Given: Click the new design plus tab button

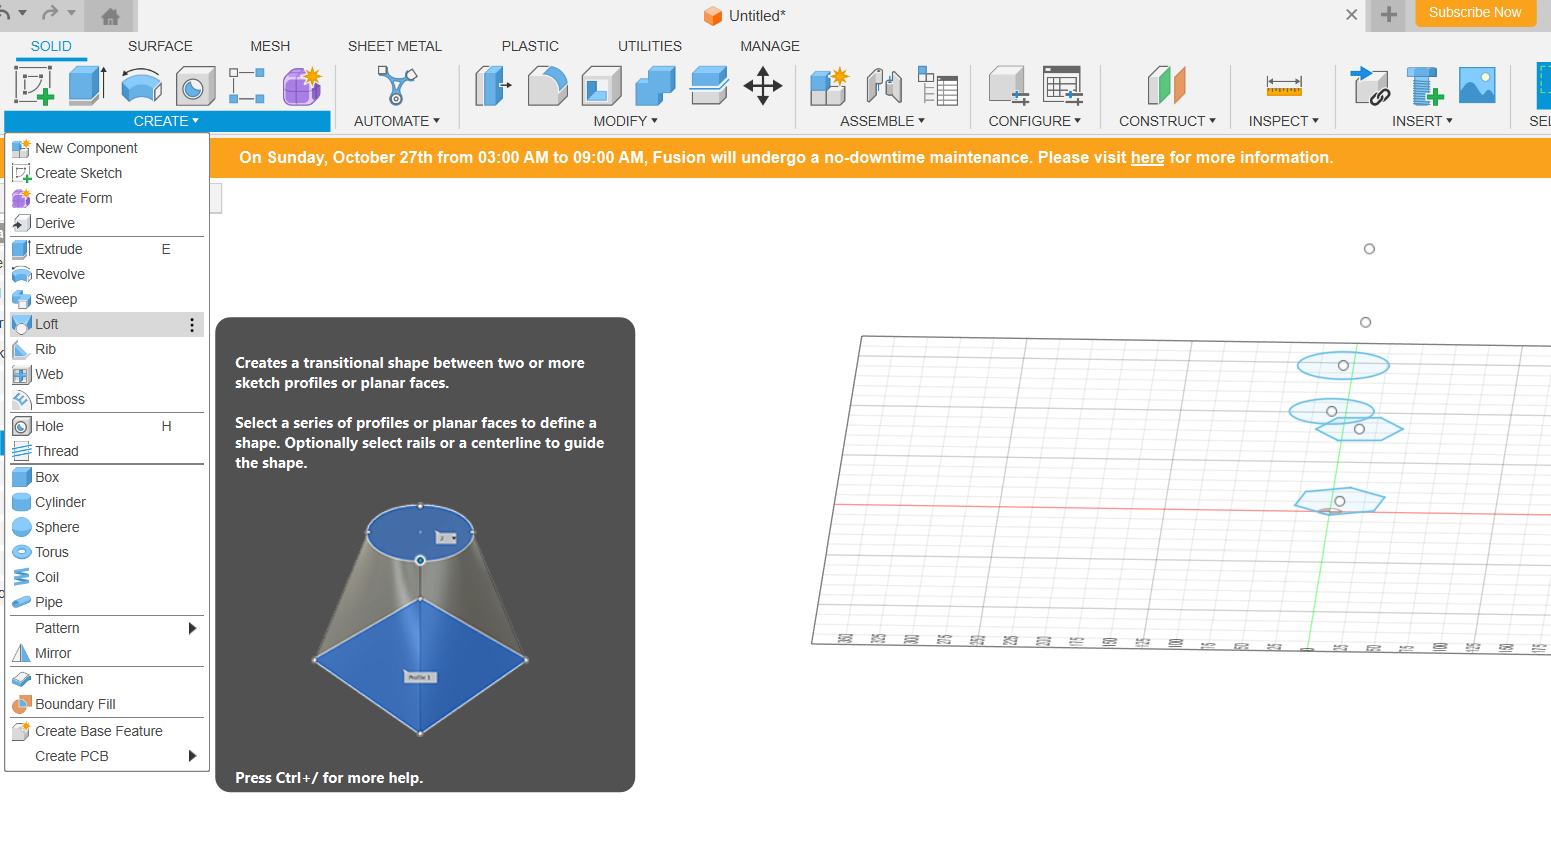Looking at the screenshot, I should (1388, 15).
